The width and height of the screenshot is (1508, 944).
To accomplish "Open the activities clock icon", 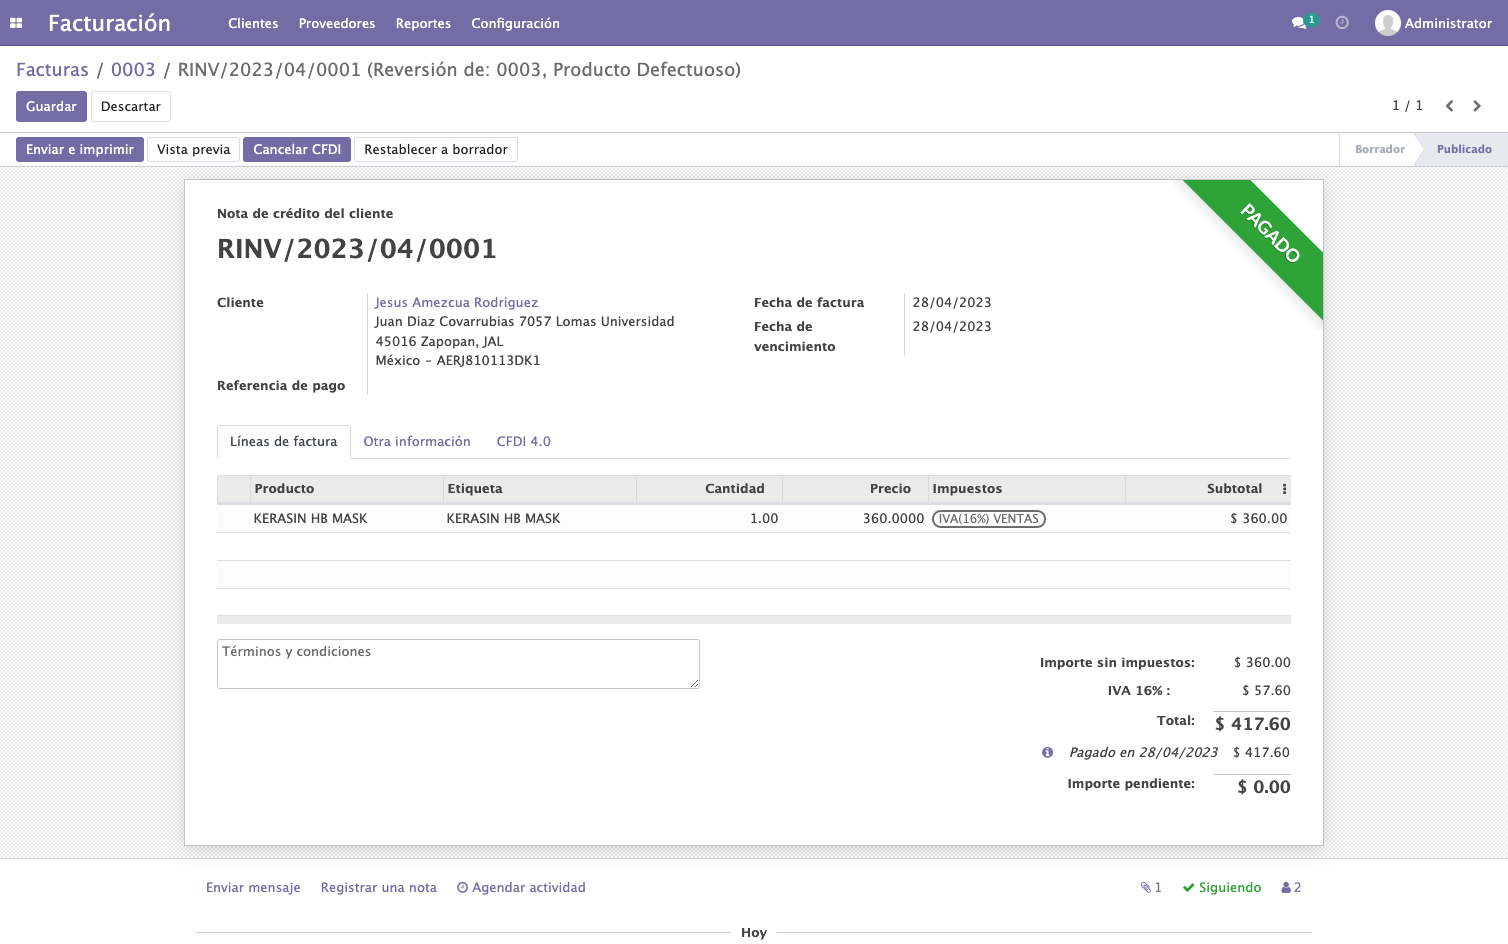I will 1342,23.
